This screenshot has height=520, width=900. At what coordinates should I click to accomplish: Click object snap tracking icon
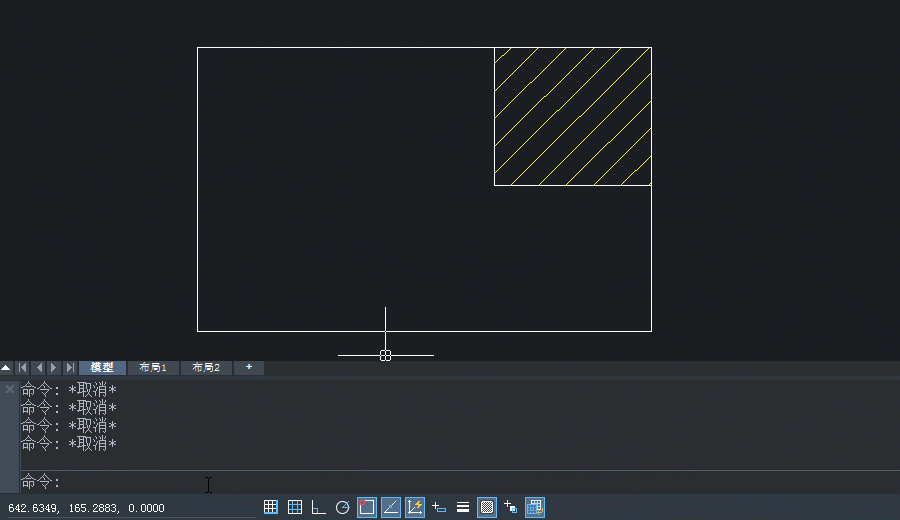pyautogui.click(x=391, y=507)
